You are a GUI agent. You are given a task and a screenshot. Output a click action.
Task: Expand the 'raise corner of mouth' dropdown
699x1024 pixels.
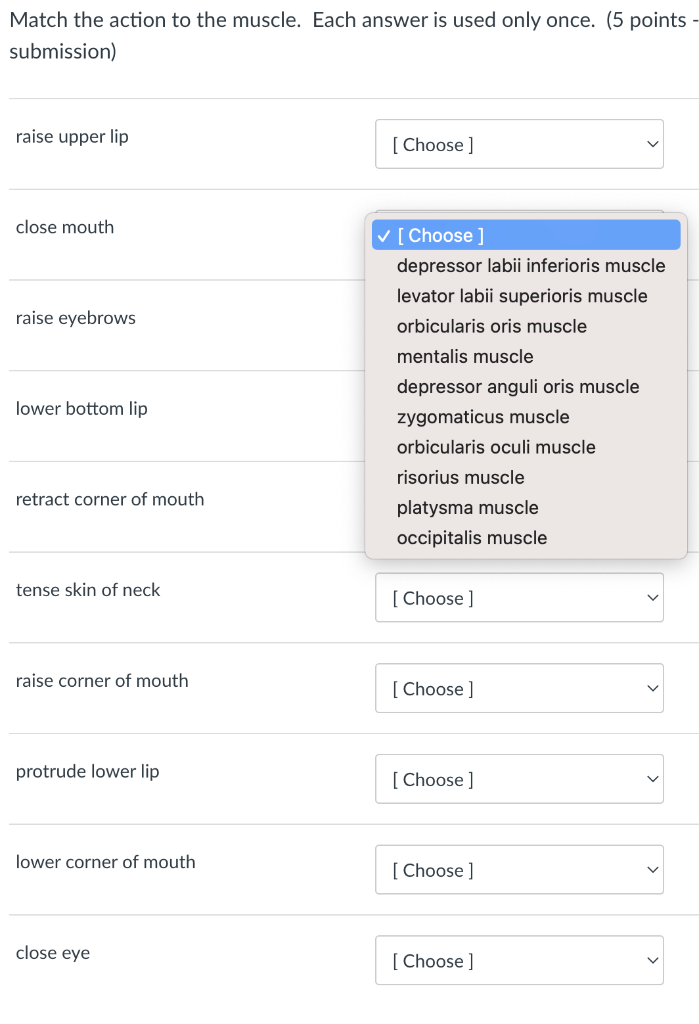(x=519, y=689)
